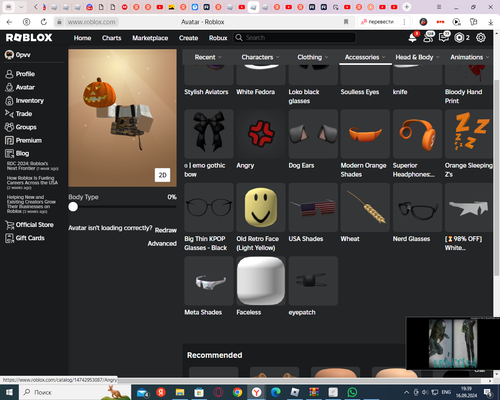Open Windows Start menu
500x400 pixels.
(9, 392)
